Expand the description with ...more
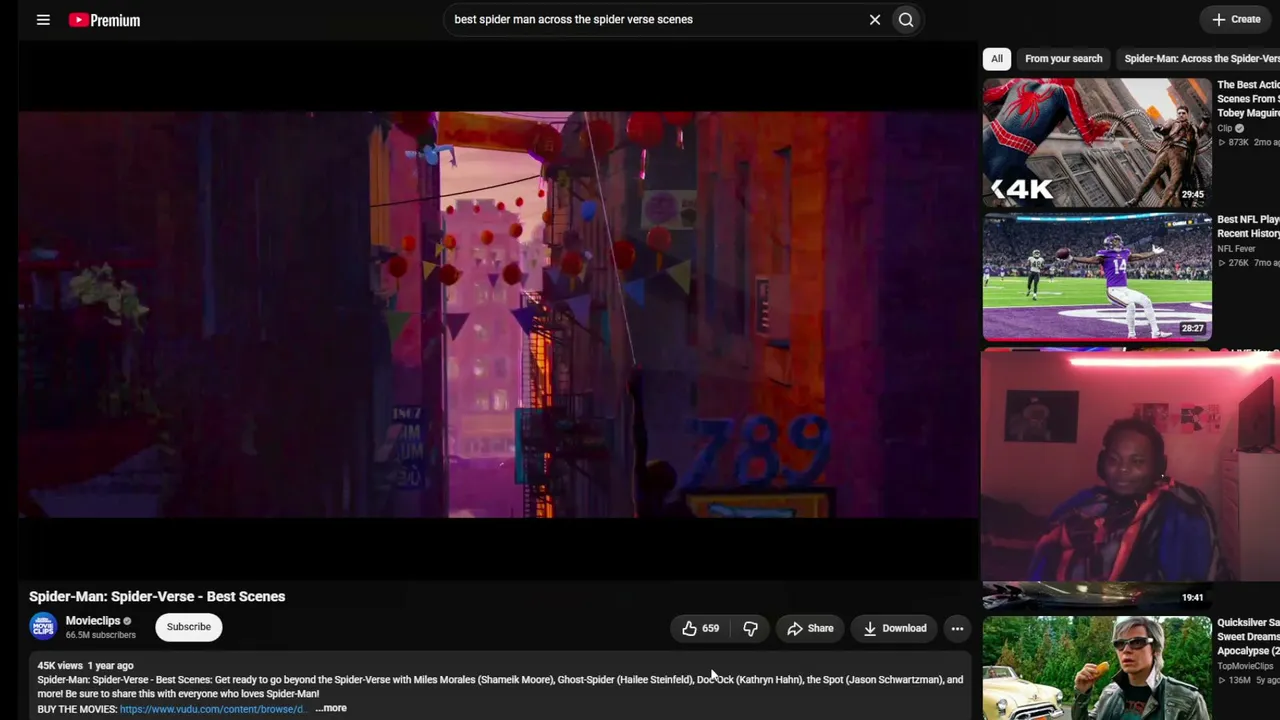 click(x=331, y=708)
